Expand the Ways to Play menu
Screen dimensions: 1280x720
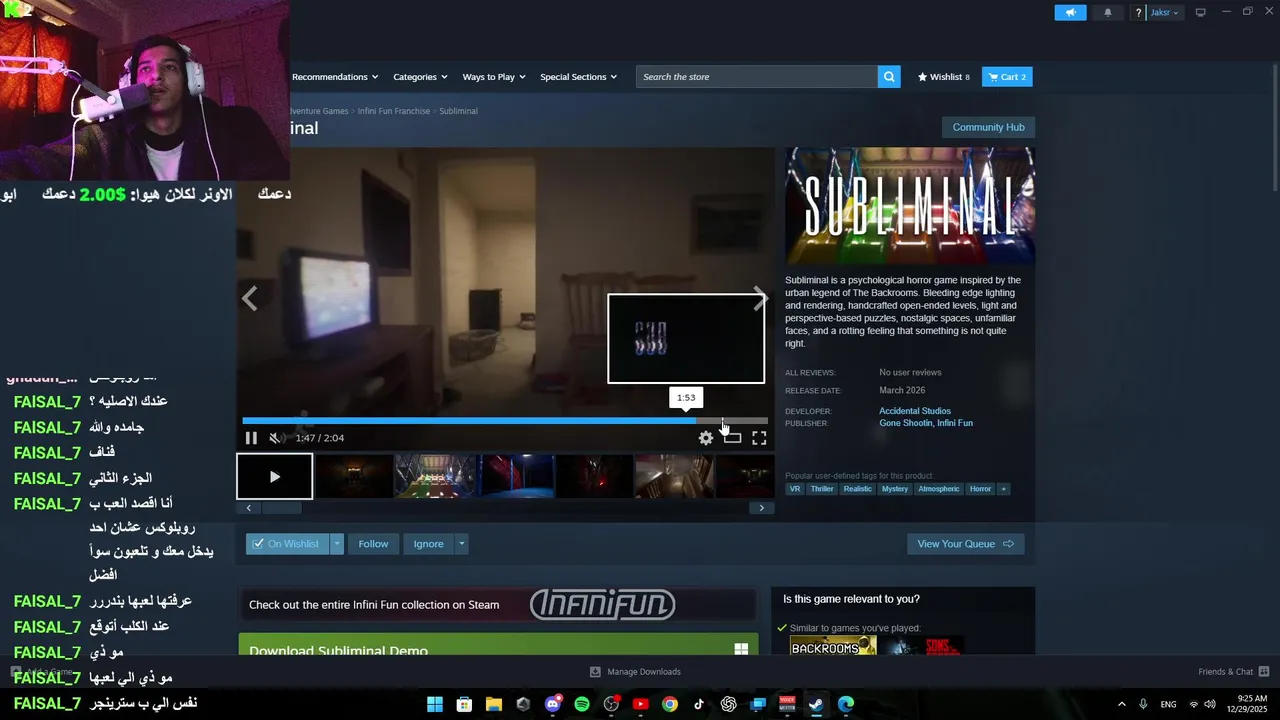494,77
